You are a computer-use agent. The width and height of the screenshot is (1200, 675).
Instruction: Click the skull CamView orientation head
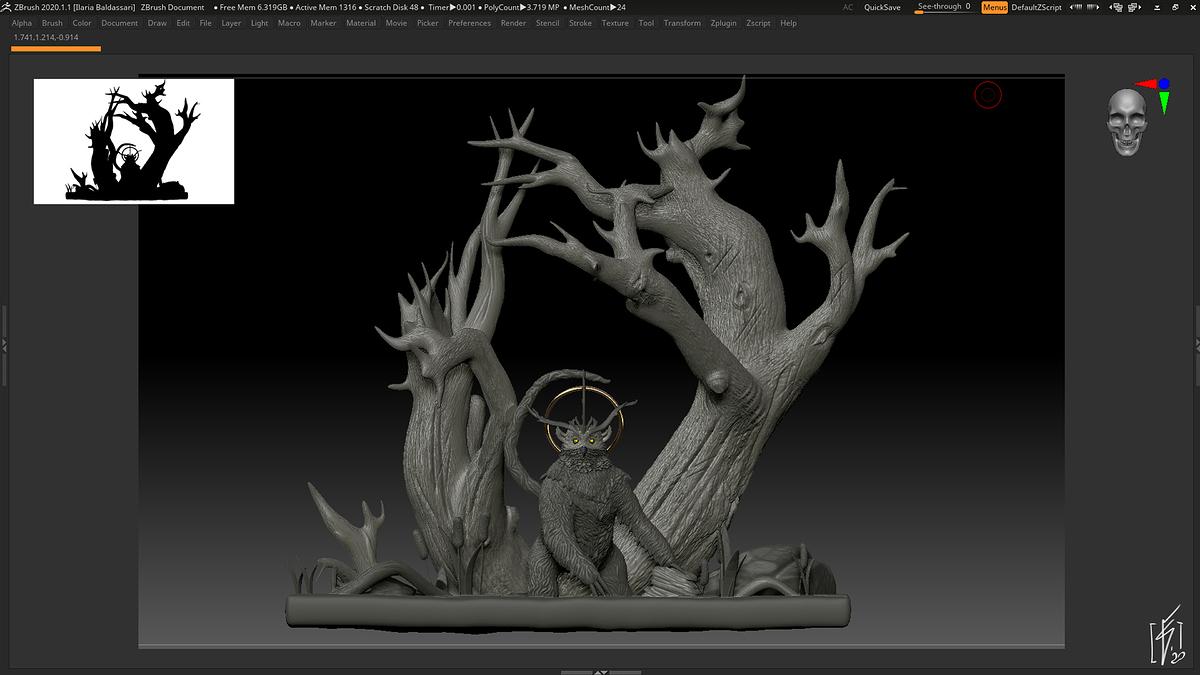1127,122
